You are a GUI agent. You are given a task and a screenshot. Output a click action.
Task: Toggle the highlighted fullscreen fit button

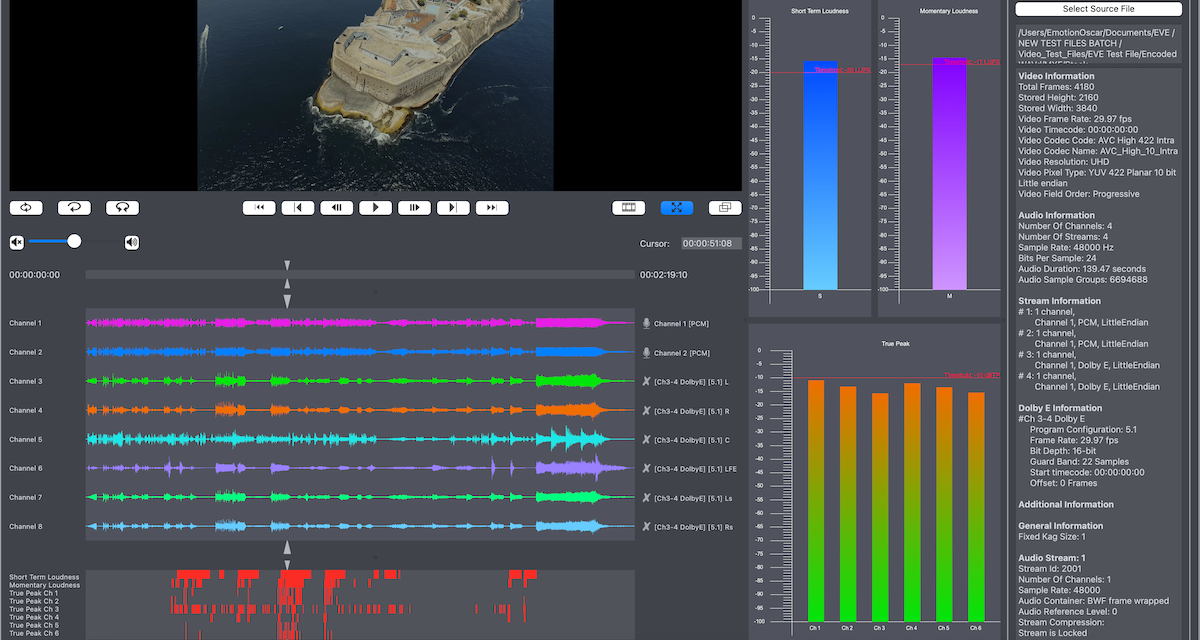tap(677, 208)
